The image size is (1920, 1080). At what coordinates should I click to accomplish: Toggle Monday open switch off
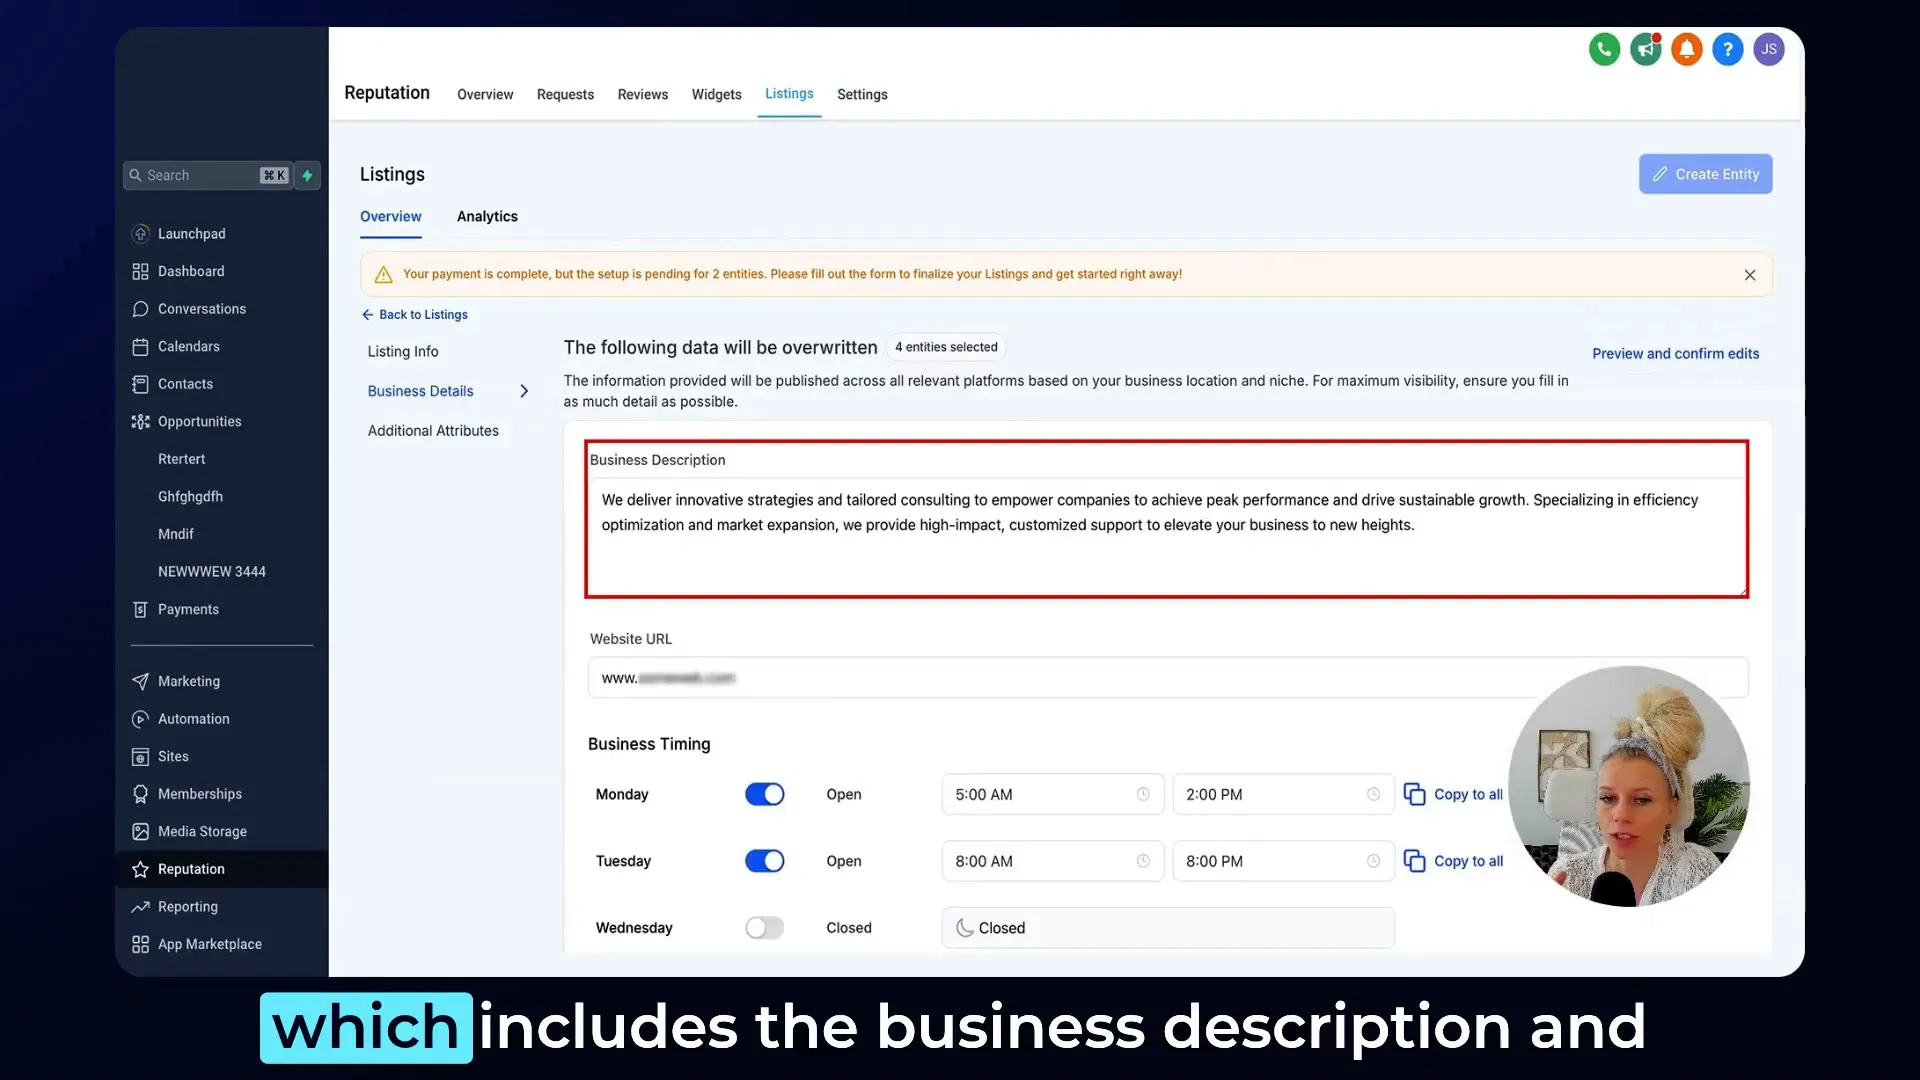tap(764, 794)
